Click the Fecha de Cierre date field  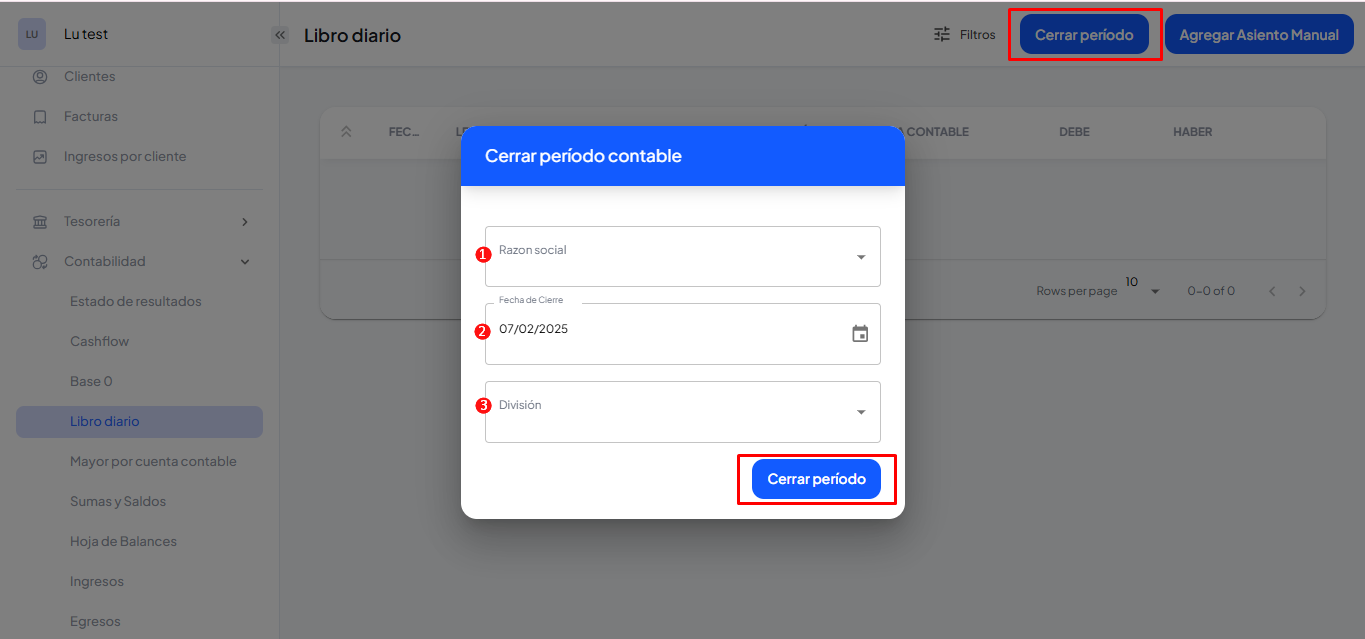click(660, 334)
